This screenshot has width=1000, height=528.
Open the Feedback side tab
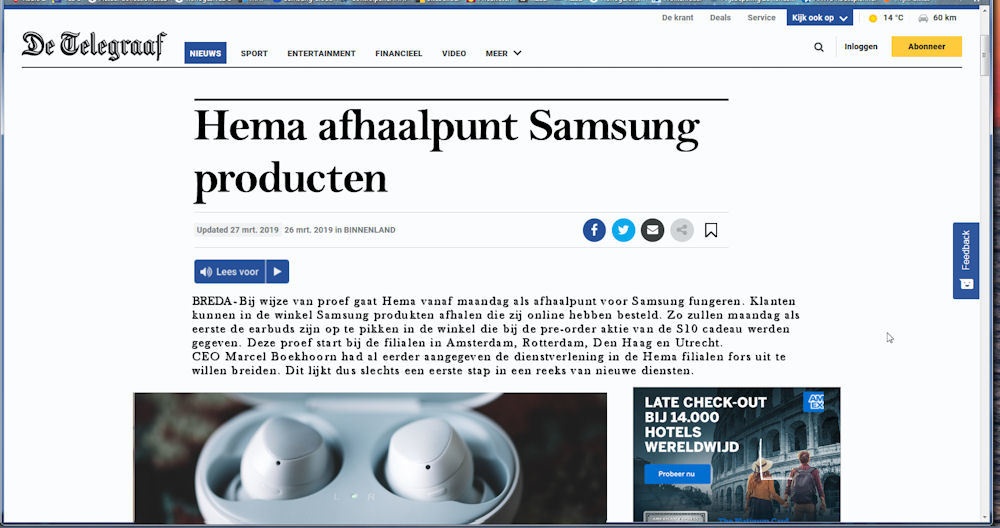(966, 260)
